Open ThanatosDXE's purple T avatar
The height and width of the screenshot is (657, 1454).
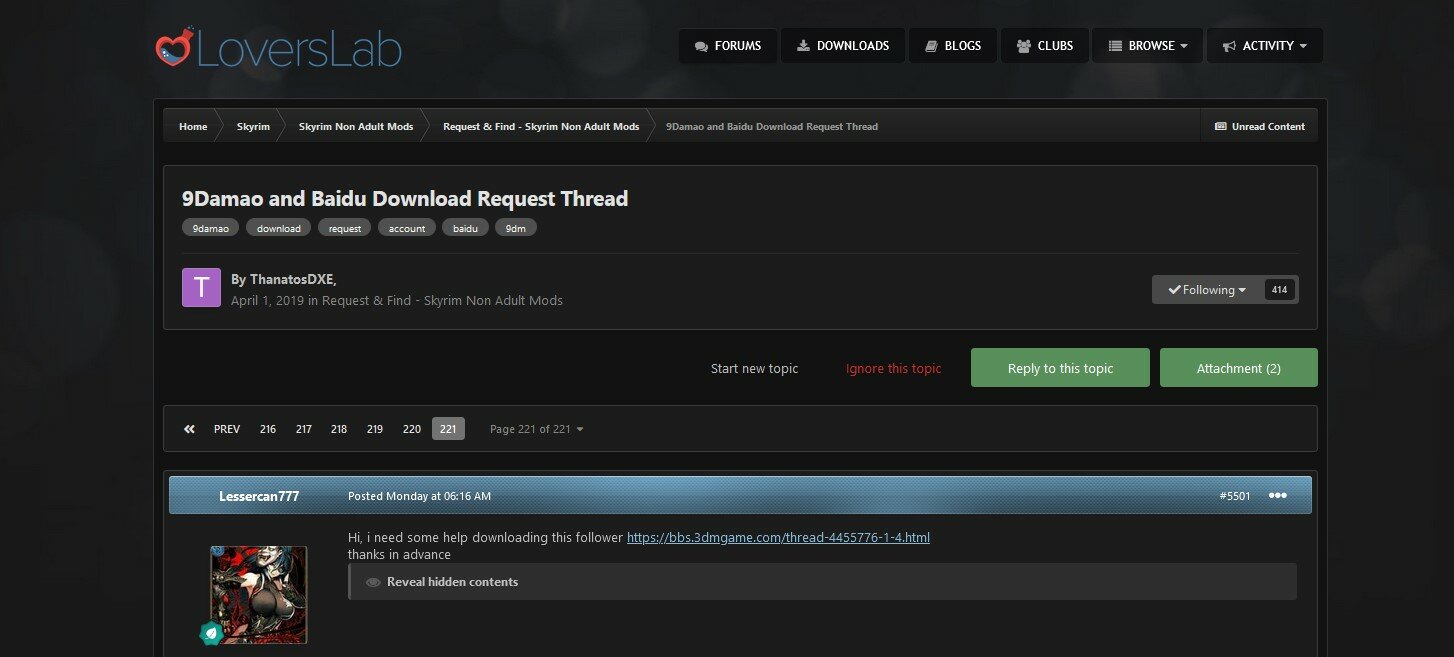click(201, 288)
